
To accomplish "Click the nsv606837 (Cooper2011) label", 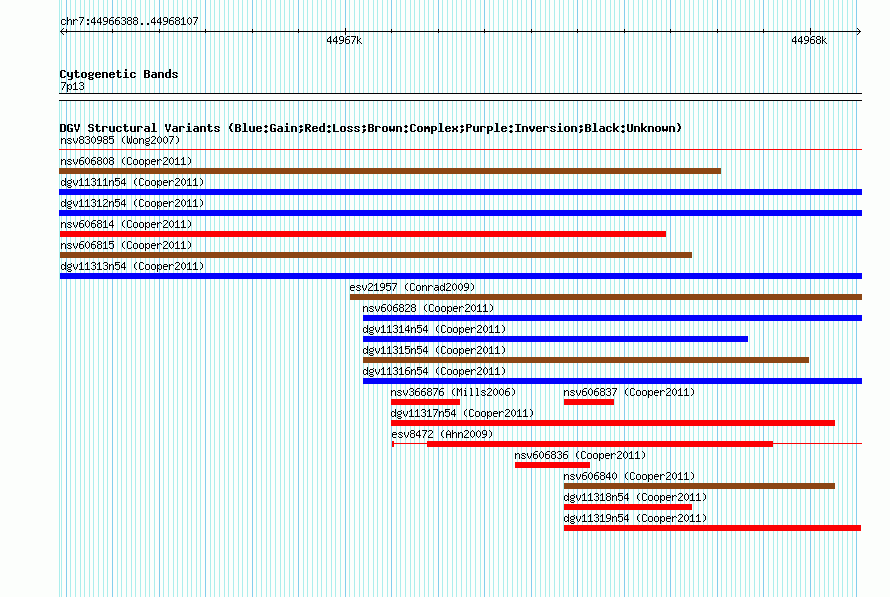I will click(629, 392).
